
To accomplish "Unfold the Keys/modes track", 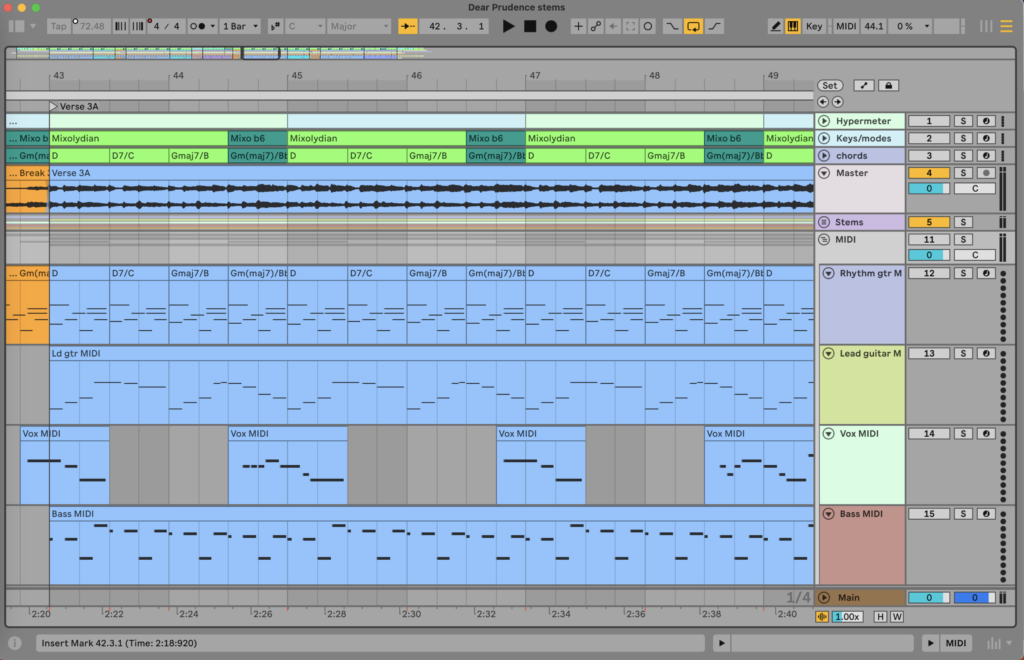I will (824, 138).
